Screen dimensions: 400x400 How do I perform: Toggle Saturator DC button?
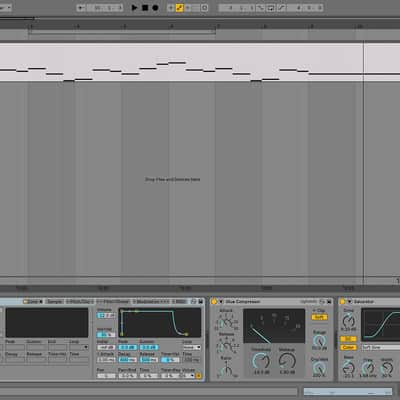point(348,339)
